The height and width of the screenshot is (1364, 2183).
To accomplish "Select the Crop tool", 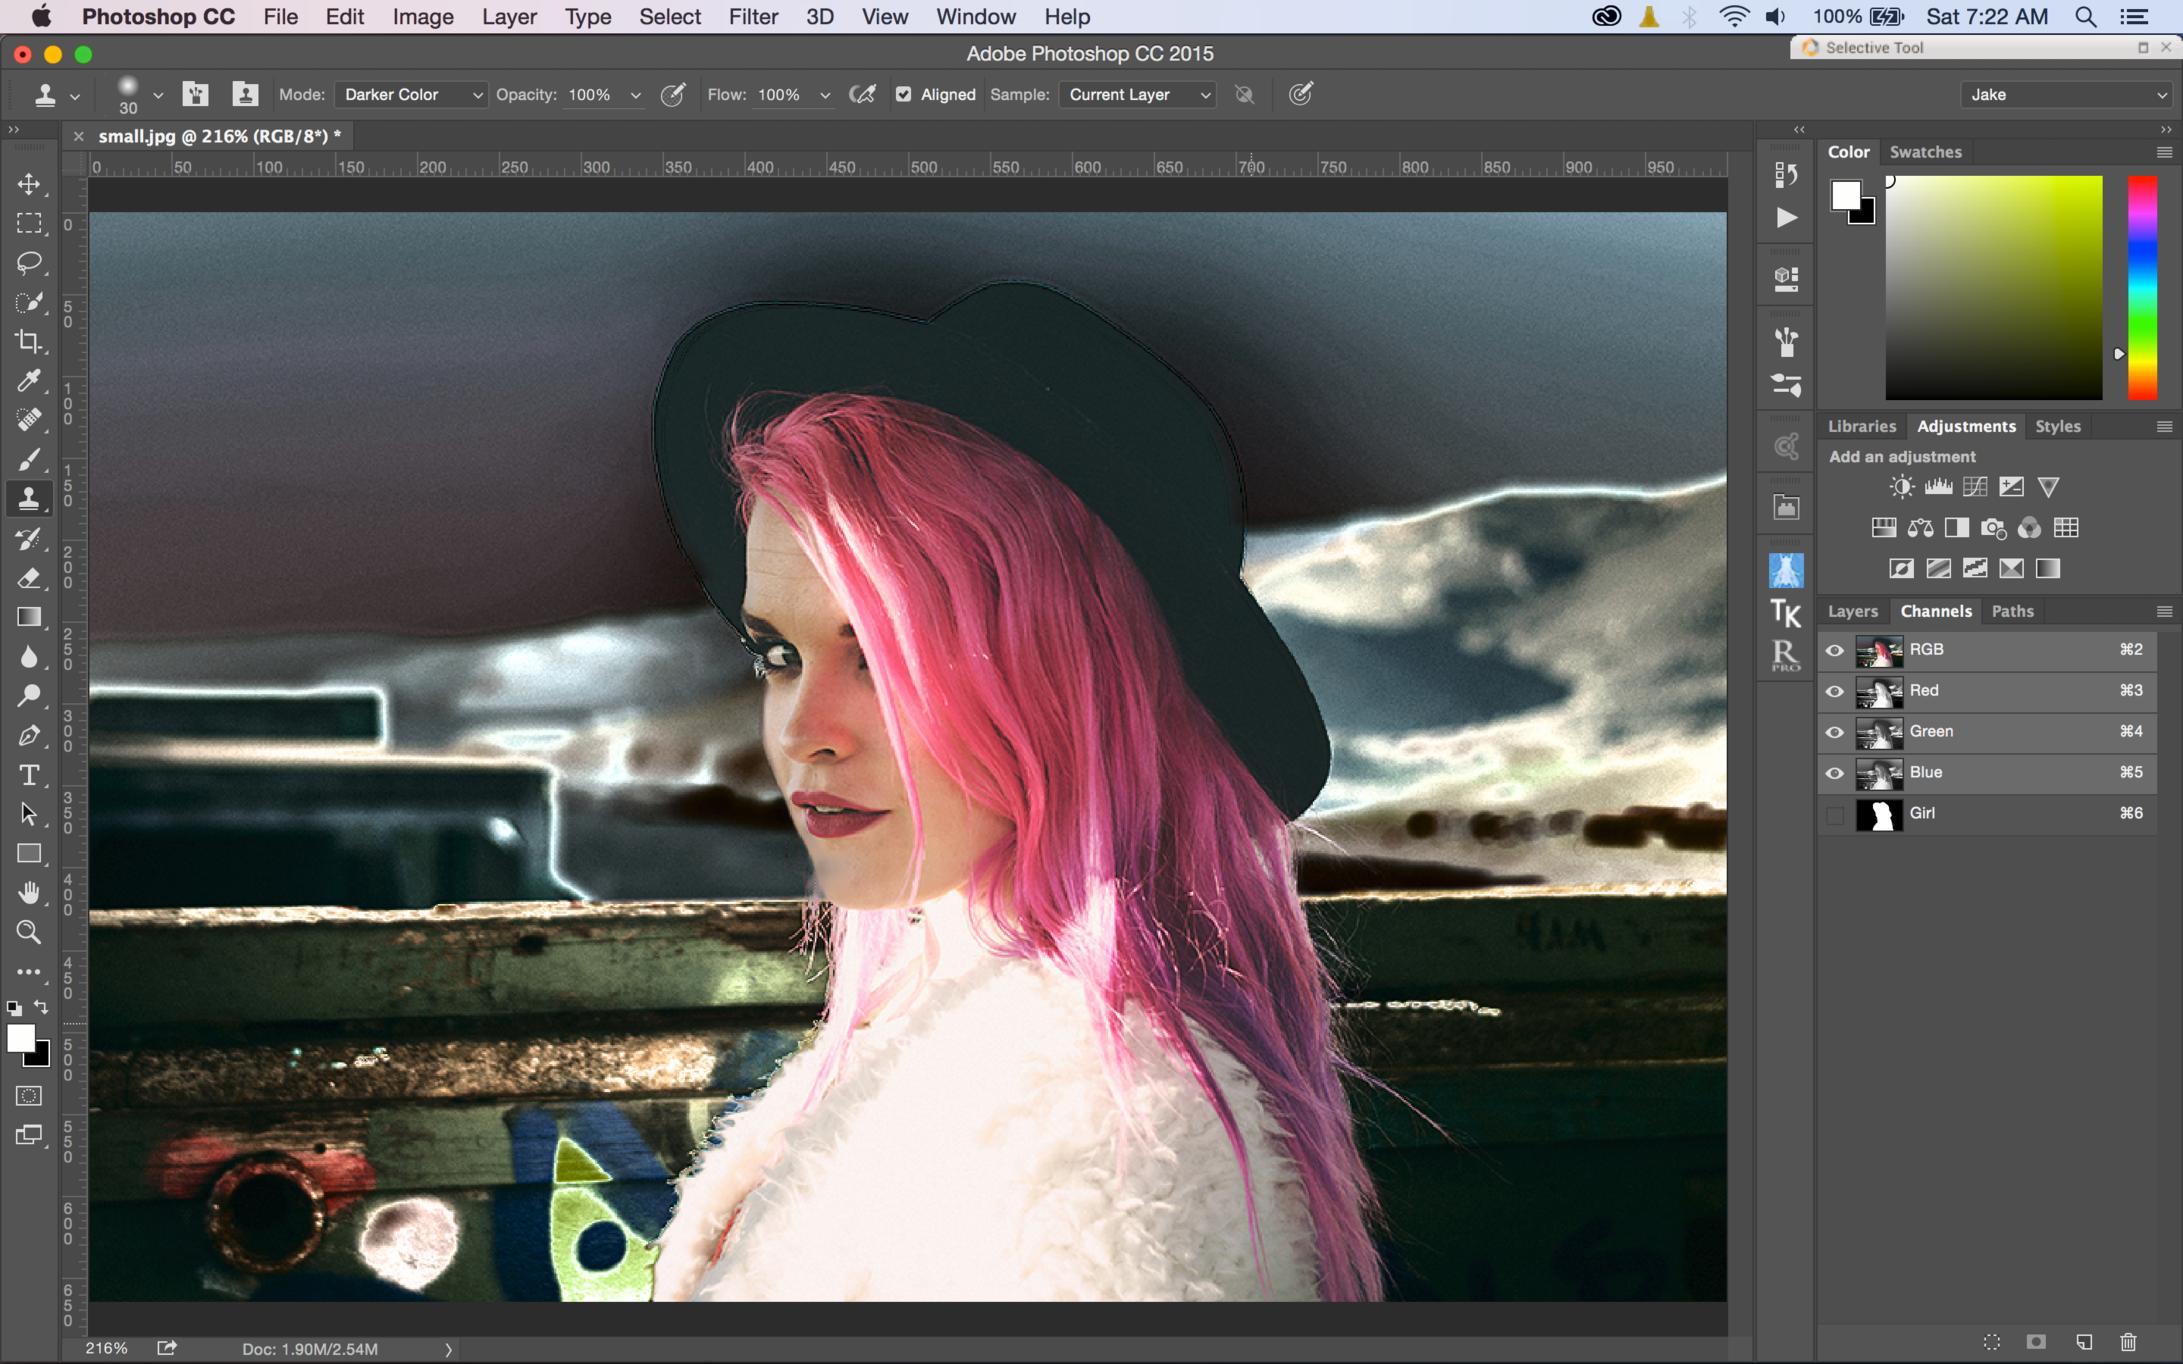I will pyautogui.click(x=29, y=342).
